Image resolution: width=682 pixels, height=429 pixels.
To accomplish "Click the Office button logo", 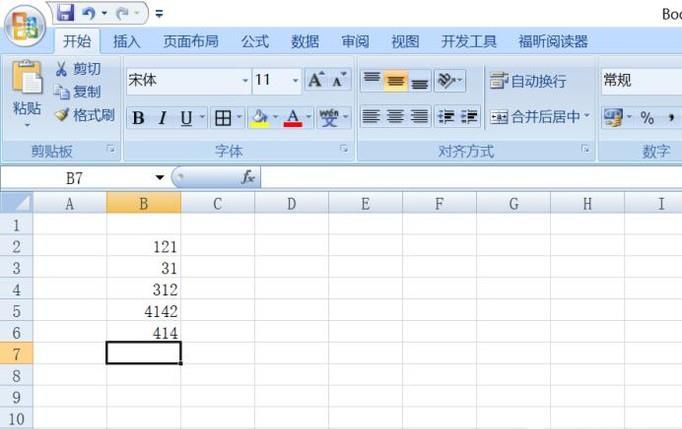I will click(x=25, y=26).
